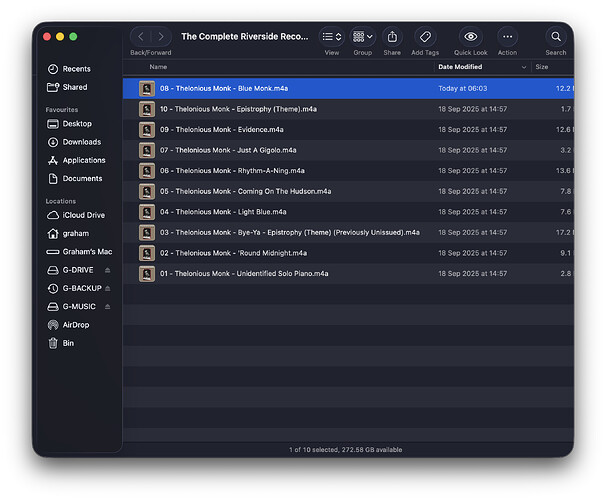Image resolution: width=605 pixels, height=500 pixels.
Task: Go forward with the Forward arrow
Action: tap(161, 37)
